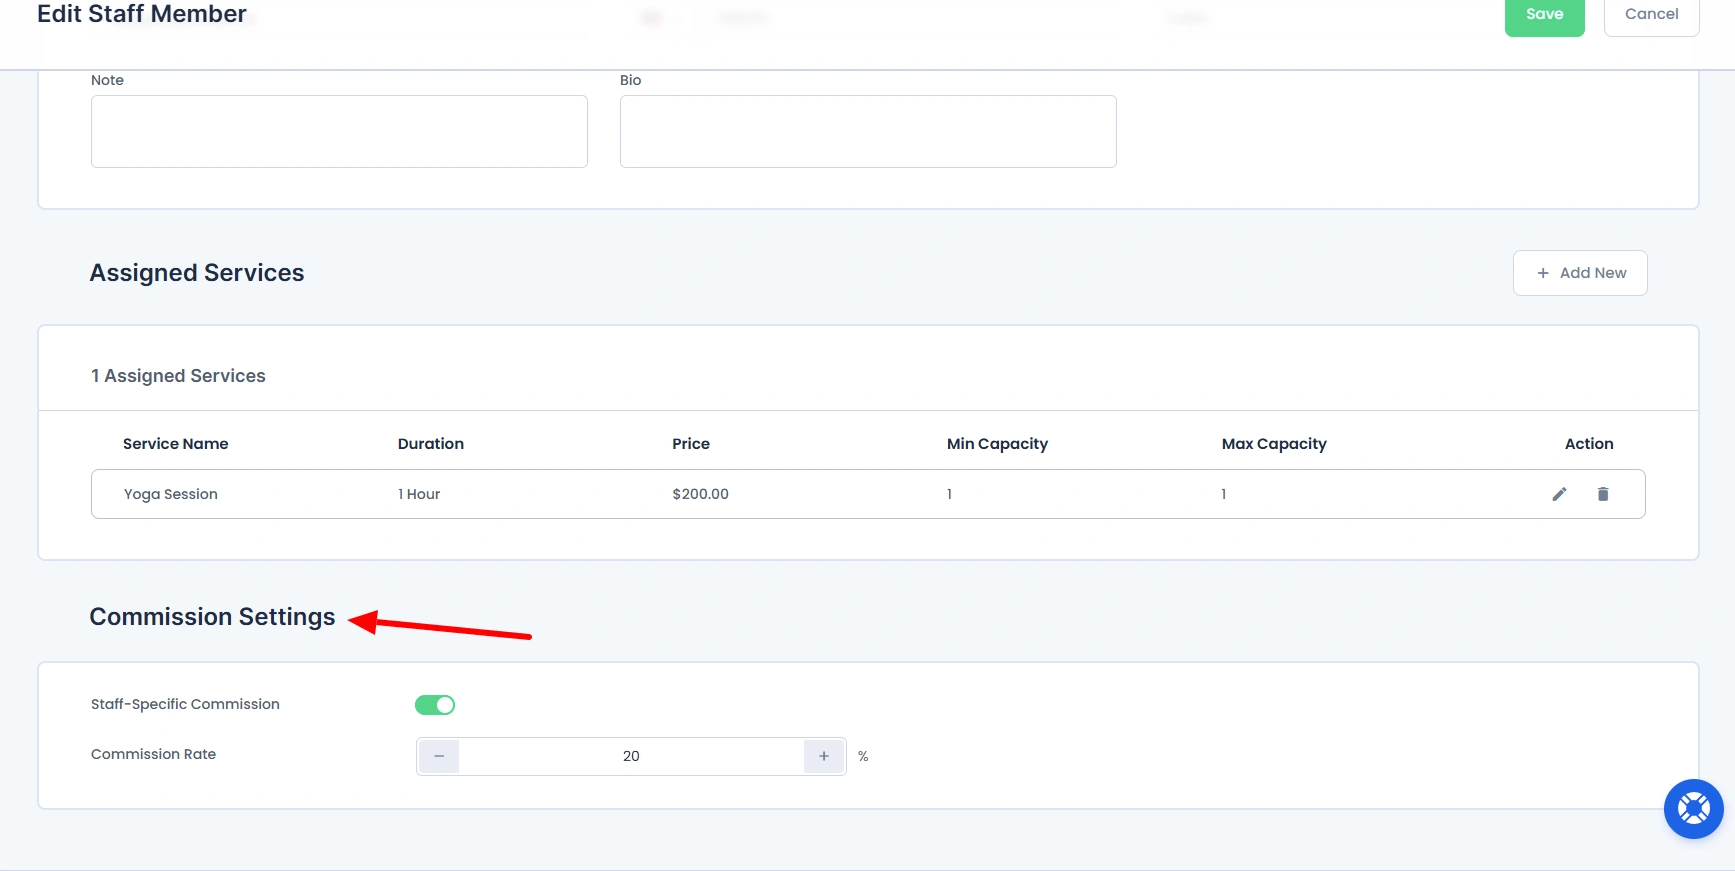Edit the Yoga Session service with pencil icon
1735x871 pixels.
(1559, 494)
